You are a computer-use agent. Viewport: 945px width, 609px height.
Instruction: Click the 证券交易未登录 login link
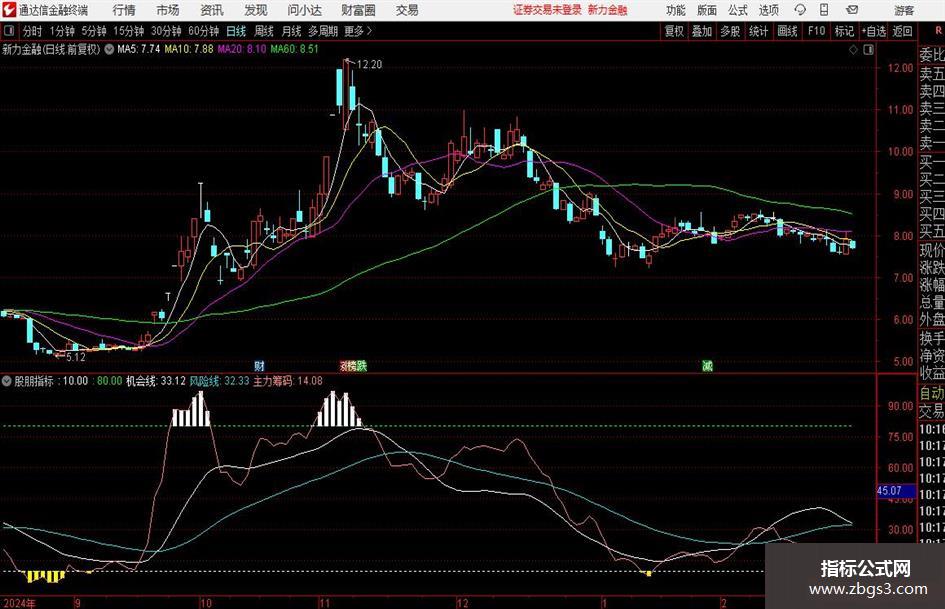[547, 10]
